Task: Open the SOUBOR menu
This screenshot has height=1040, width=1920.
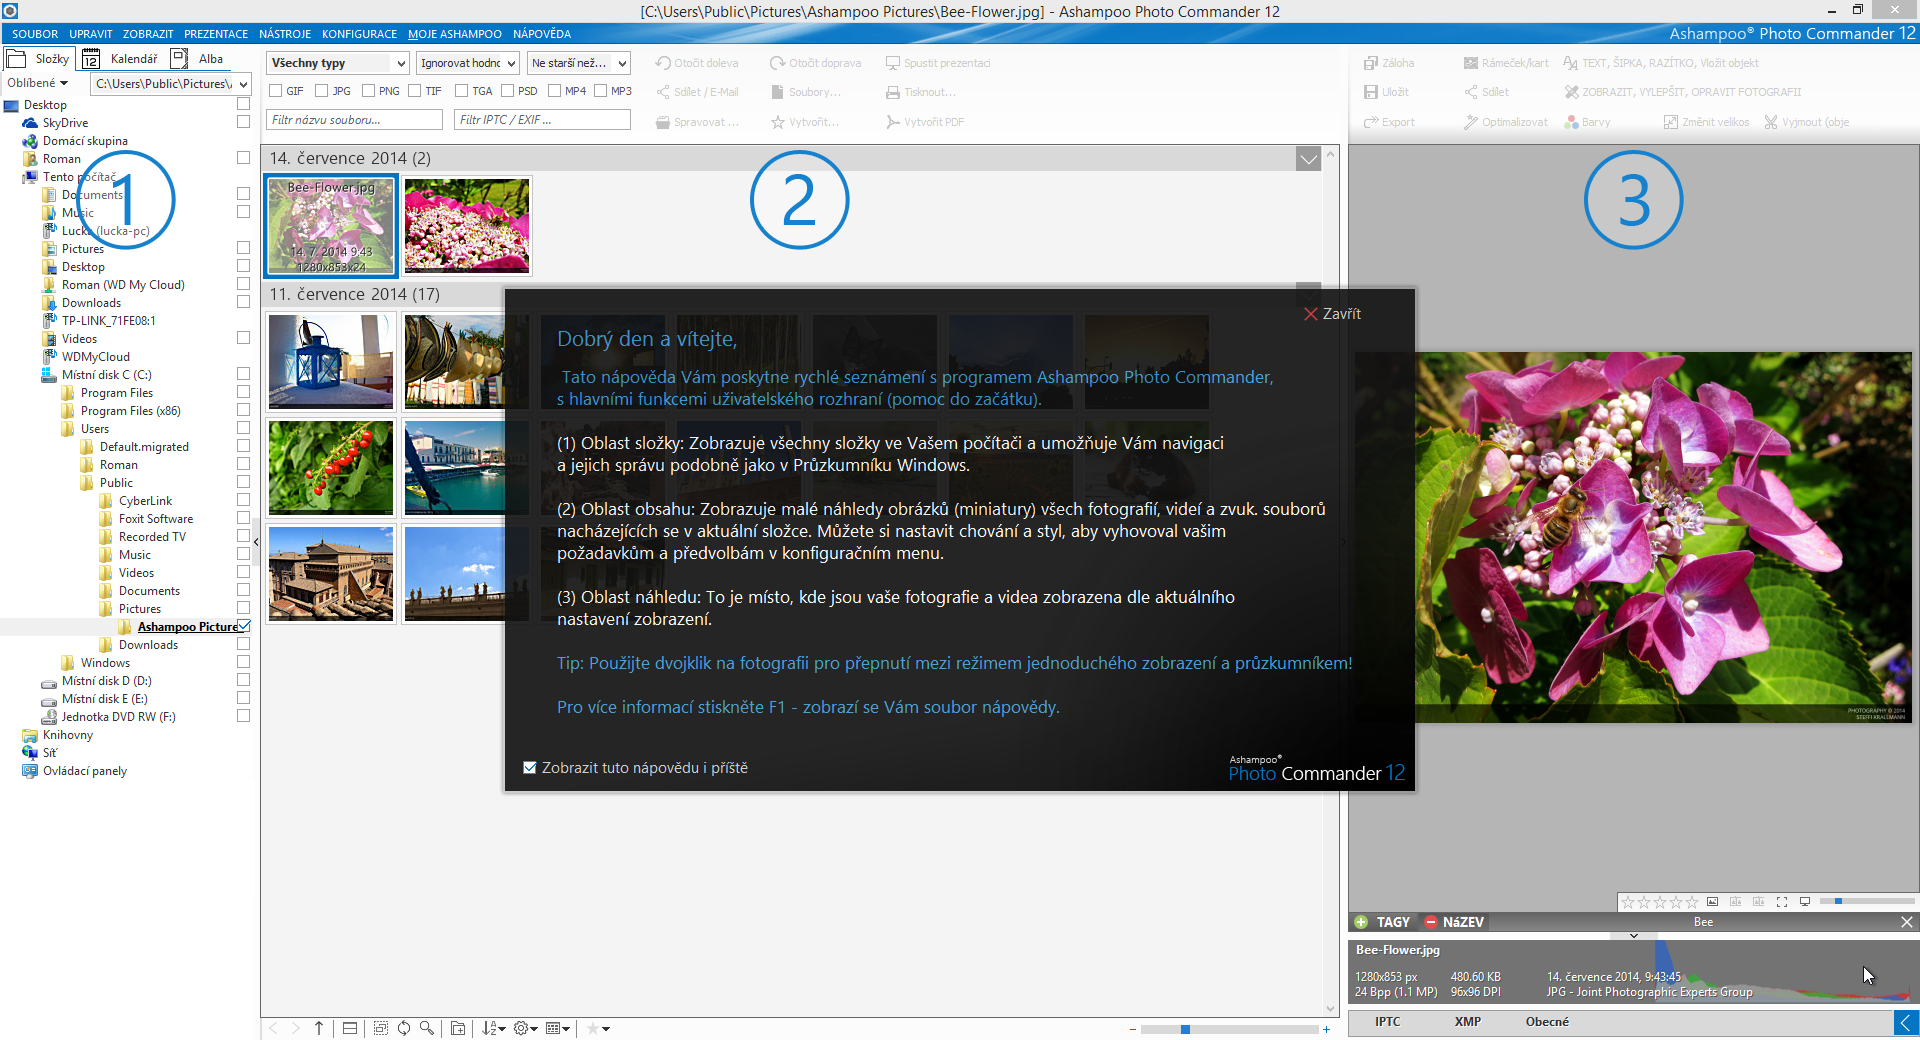Action: [35, 34]
